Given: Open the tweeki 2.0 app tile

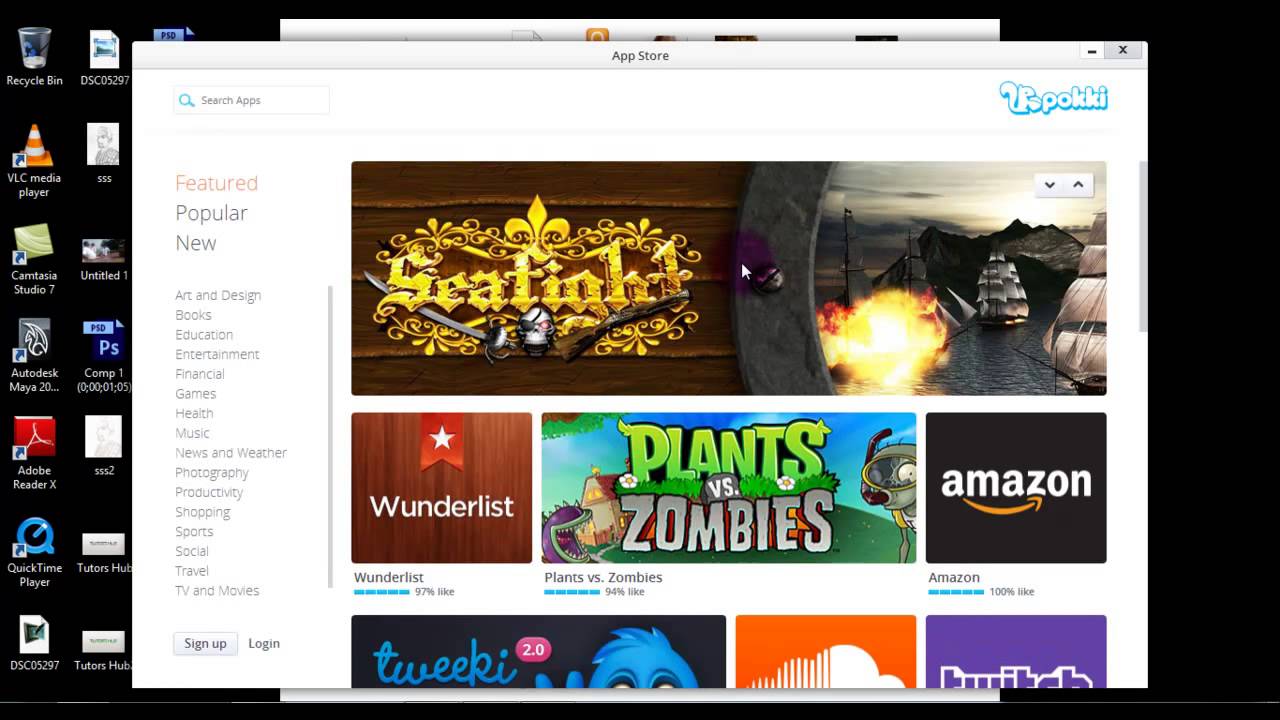Looking at the screenshot, I should (x=538, y=651).
